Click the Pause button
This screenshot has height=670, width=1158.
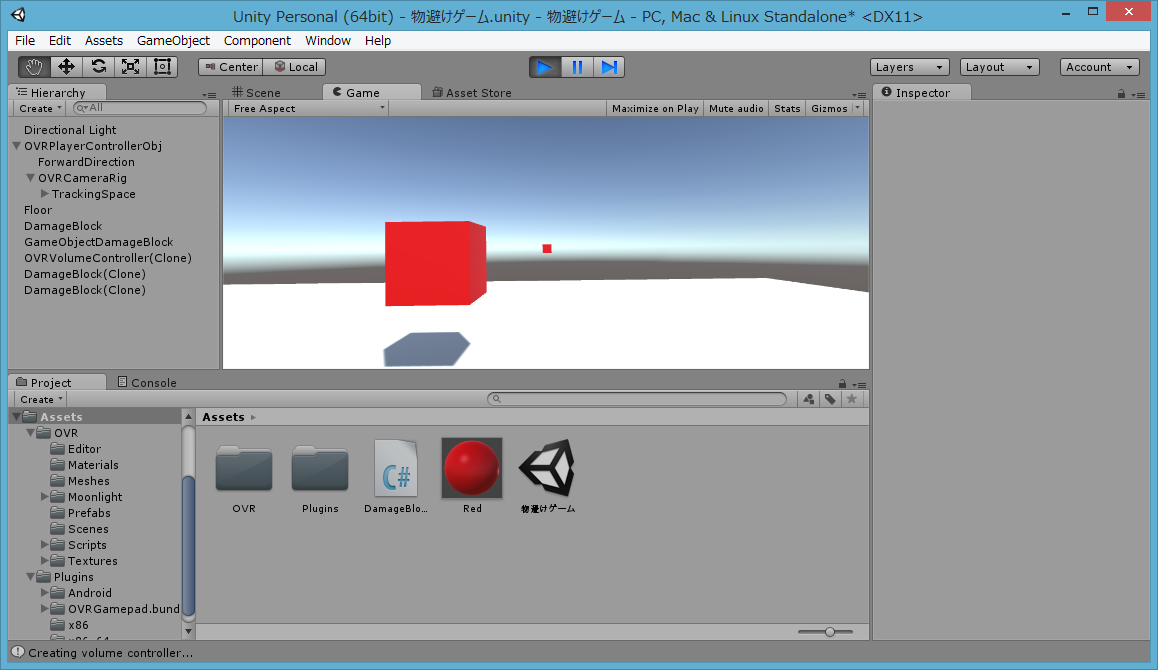[577, 67]
